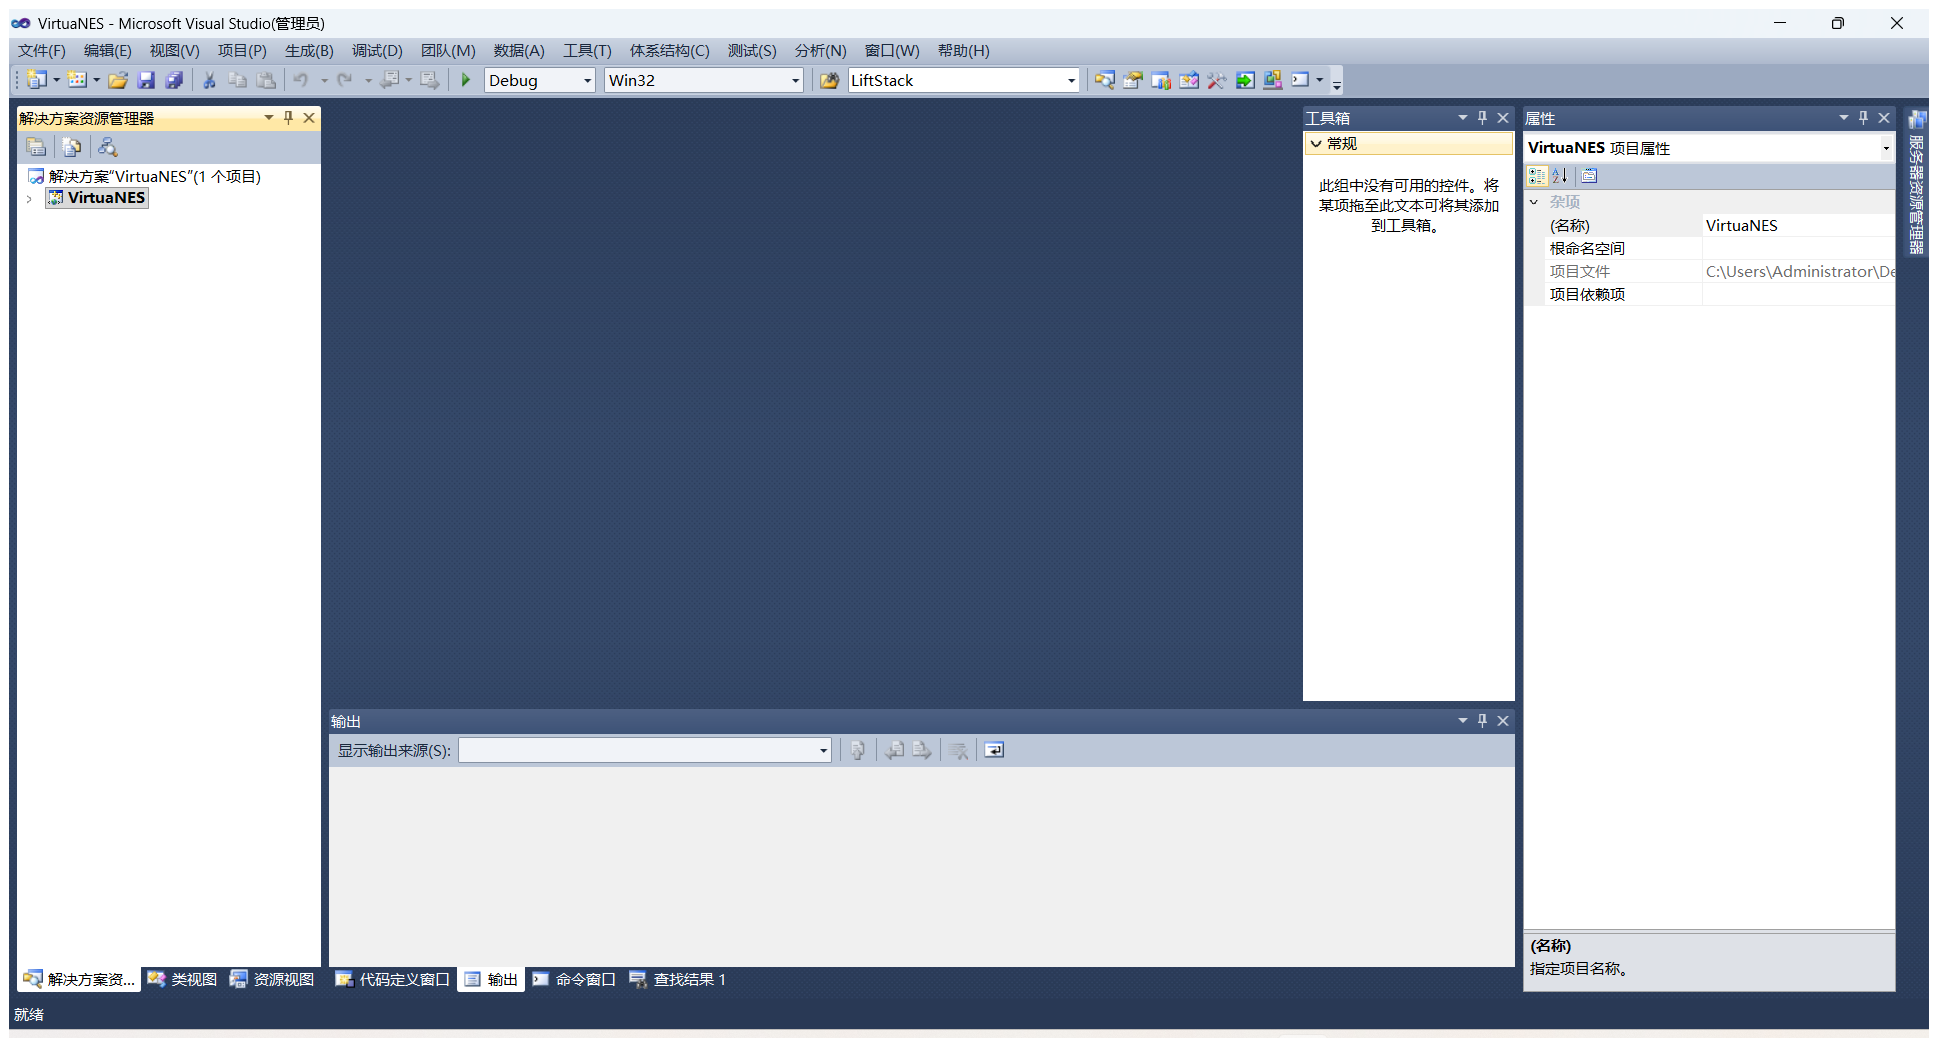Open the 调试(D) debug menu
Screen dimensions: 1938x1038
tap(377, 51)
